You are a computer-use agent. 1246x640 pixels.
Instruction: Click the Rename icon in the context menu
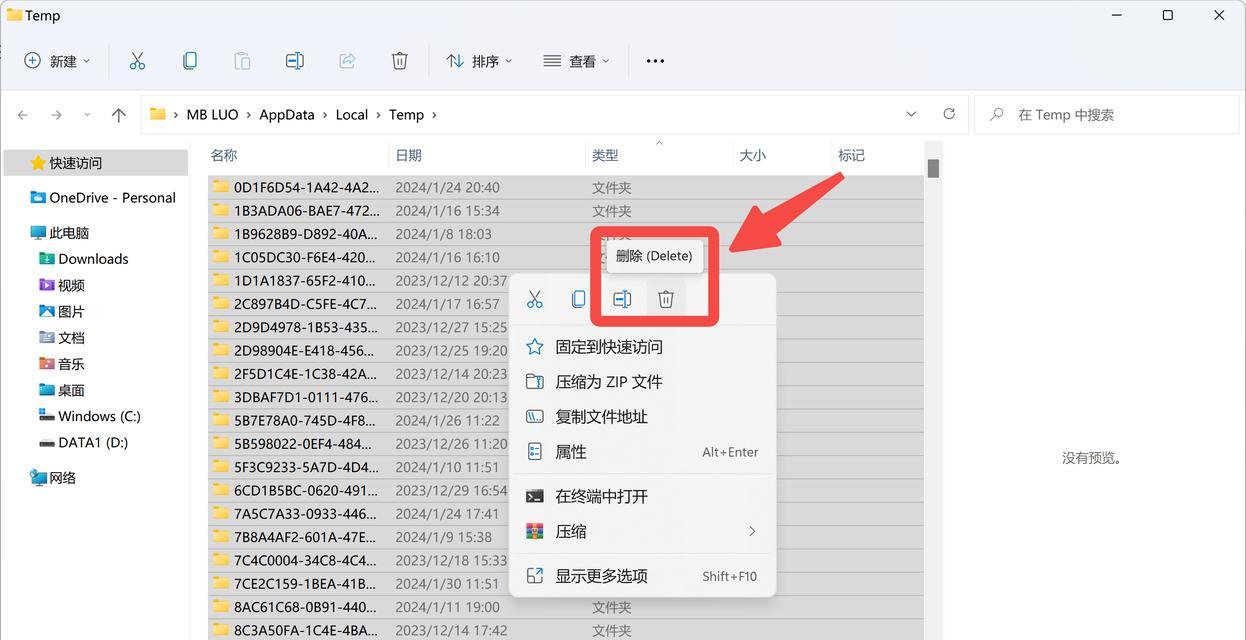[x=622, y=299]
